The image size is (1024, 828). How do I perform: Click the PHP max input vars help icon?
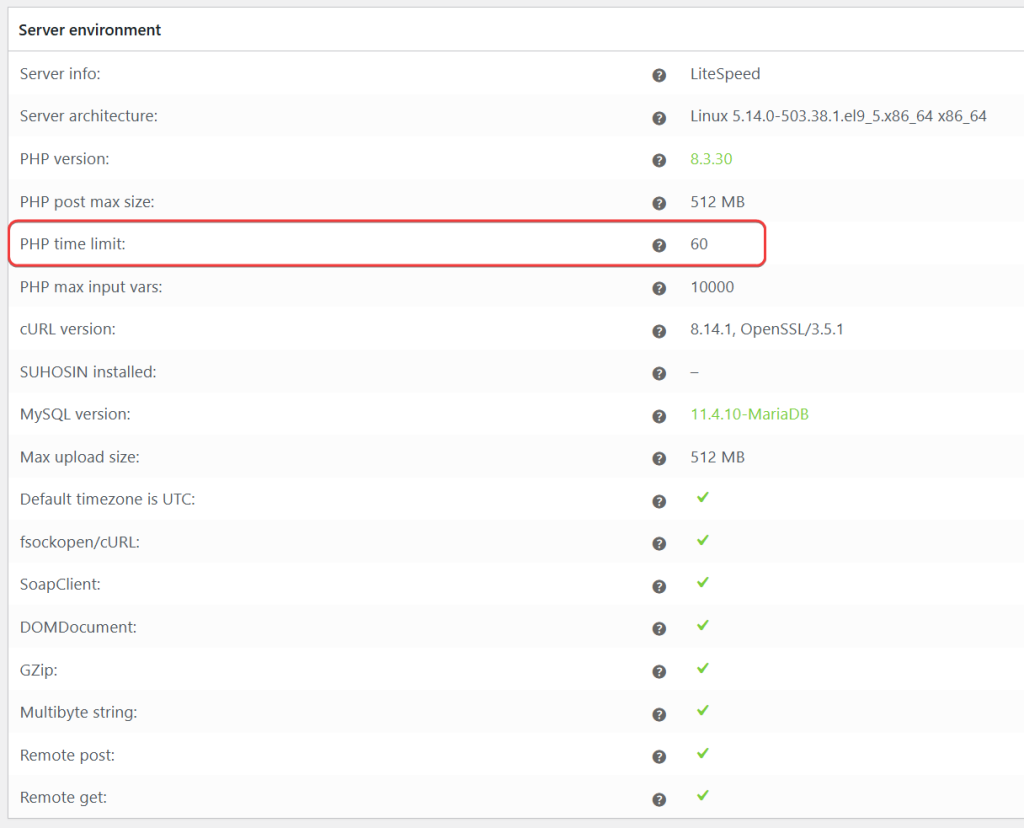pos(659,288)
